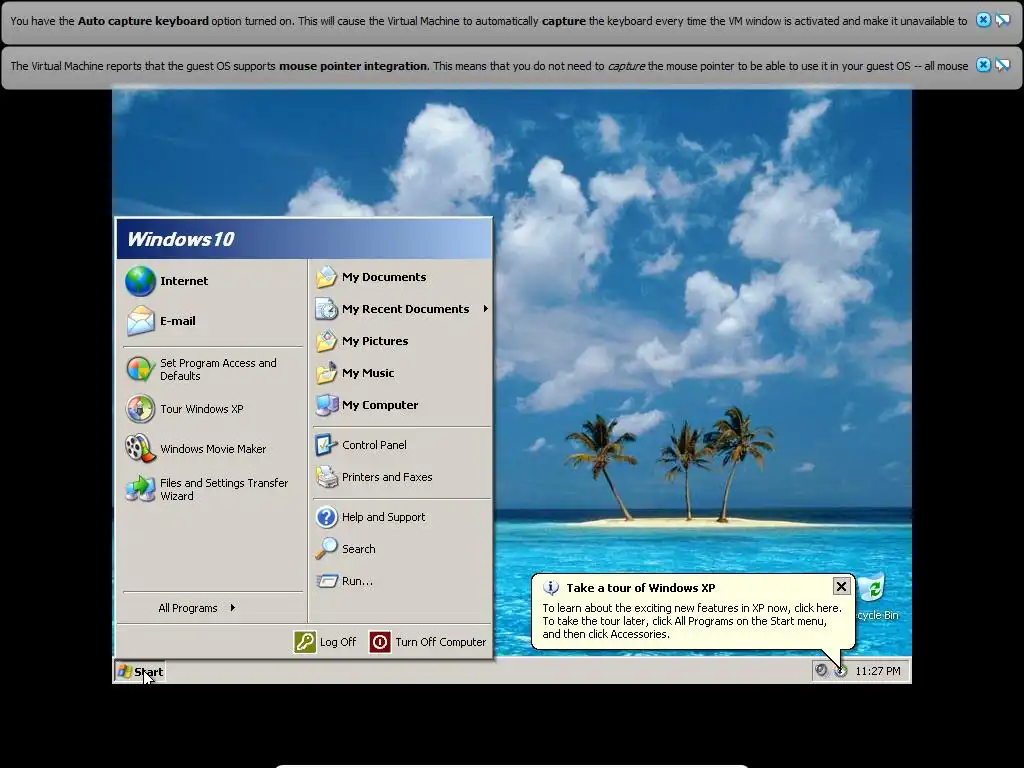This screenshot has height=768, width=1024.
Task: Open the My Computer icon
Action: click(327, 405)
